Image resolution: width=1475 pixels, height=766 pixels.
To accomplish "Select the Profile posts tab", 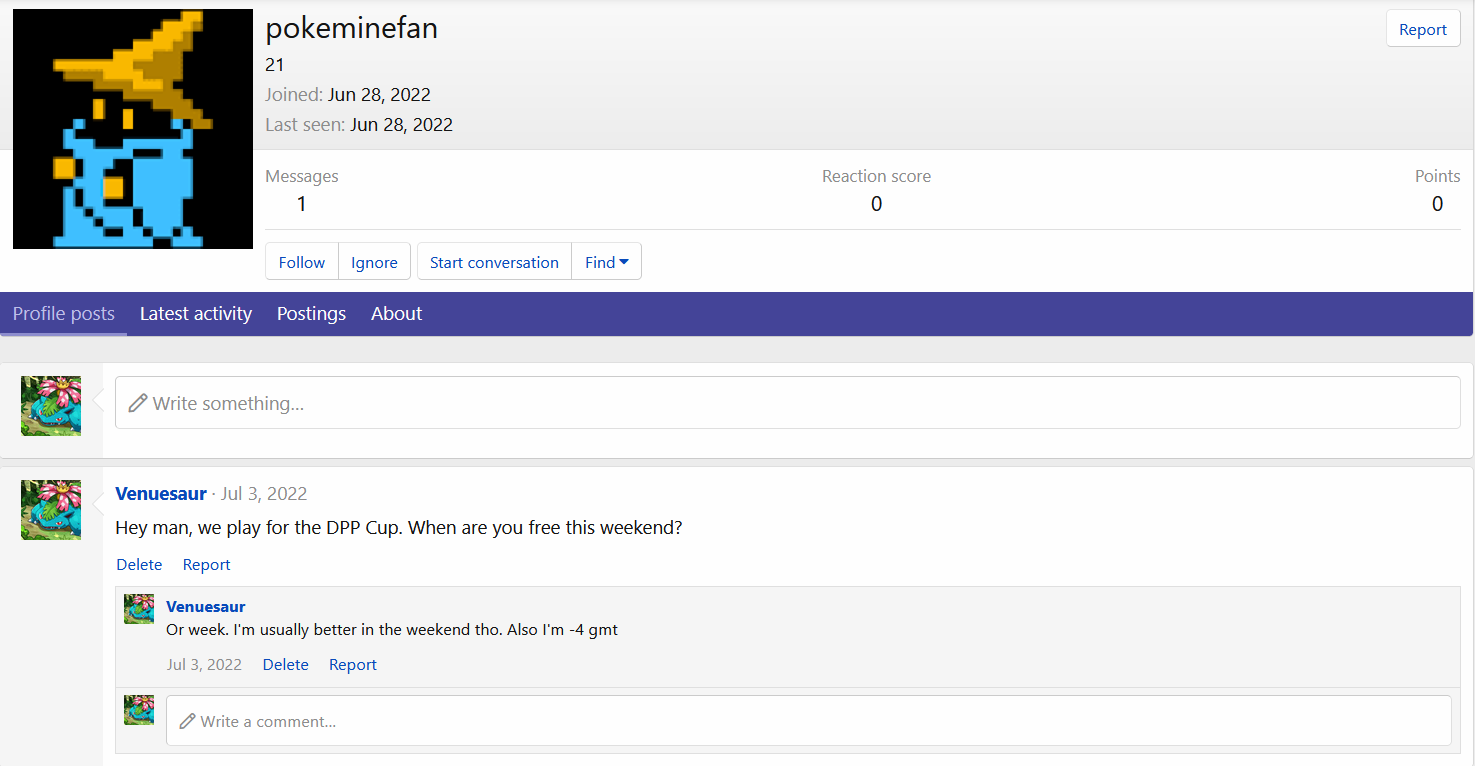I will [x=64, y=314].
